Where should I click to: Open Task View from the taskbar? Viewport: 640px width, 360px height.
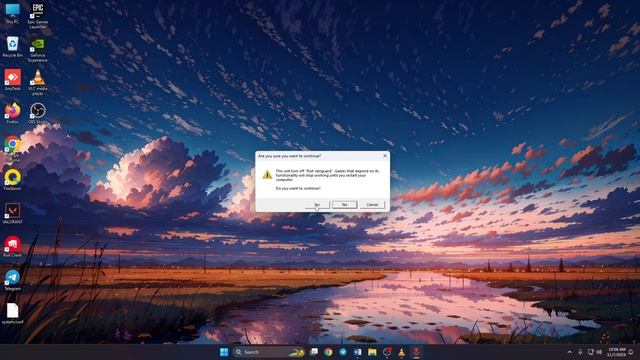[x=313, y=352]
